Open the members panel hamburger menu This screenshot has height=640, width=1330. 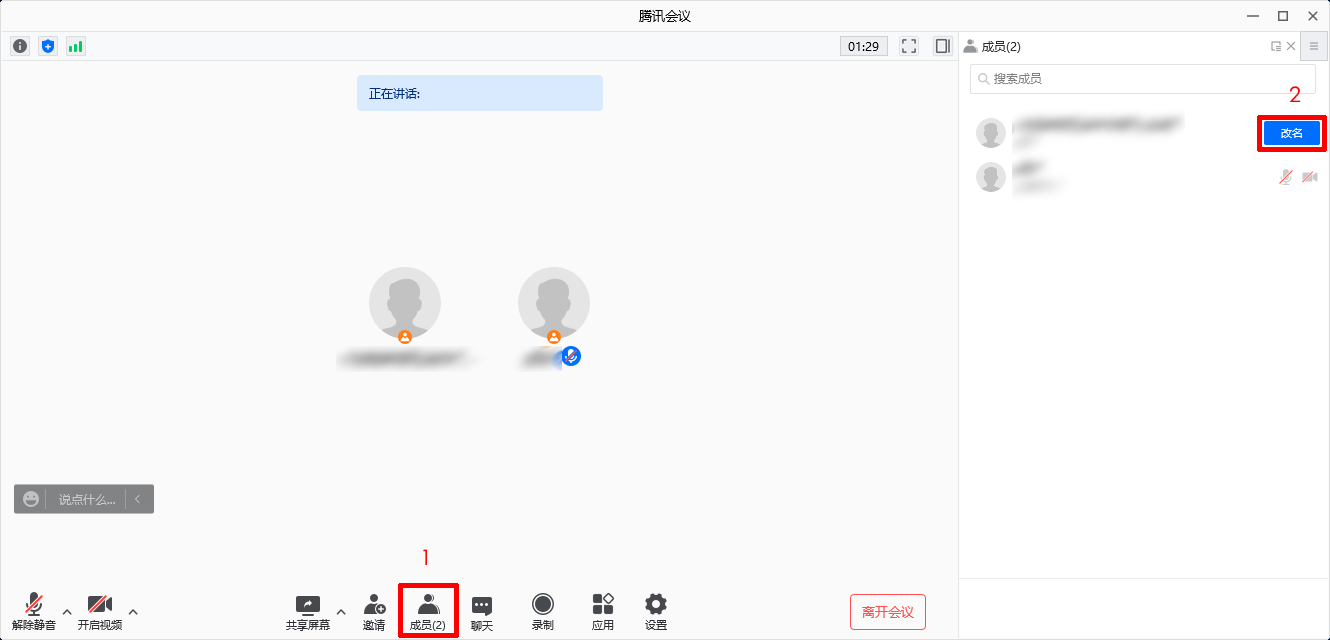(x=1314, y=46)
